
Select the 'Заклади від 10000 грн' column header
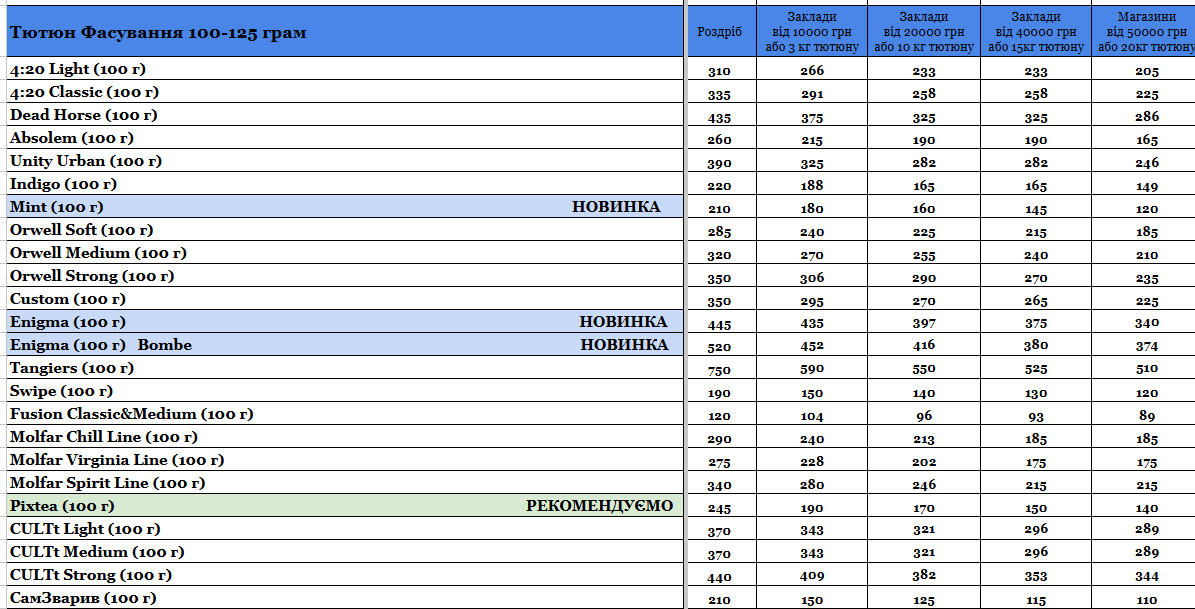coord(812,31)
